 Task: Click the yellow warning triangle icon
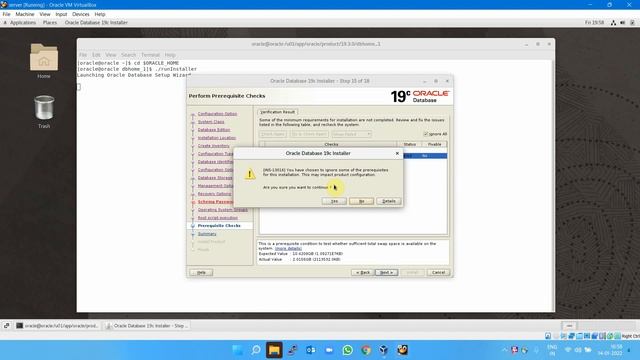coord(250,174)
